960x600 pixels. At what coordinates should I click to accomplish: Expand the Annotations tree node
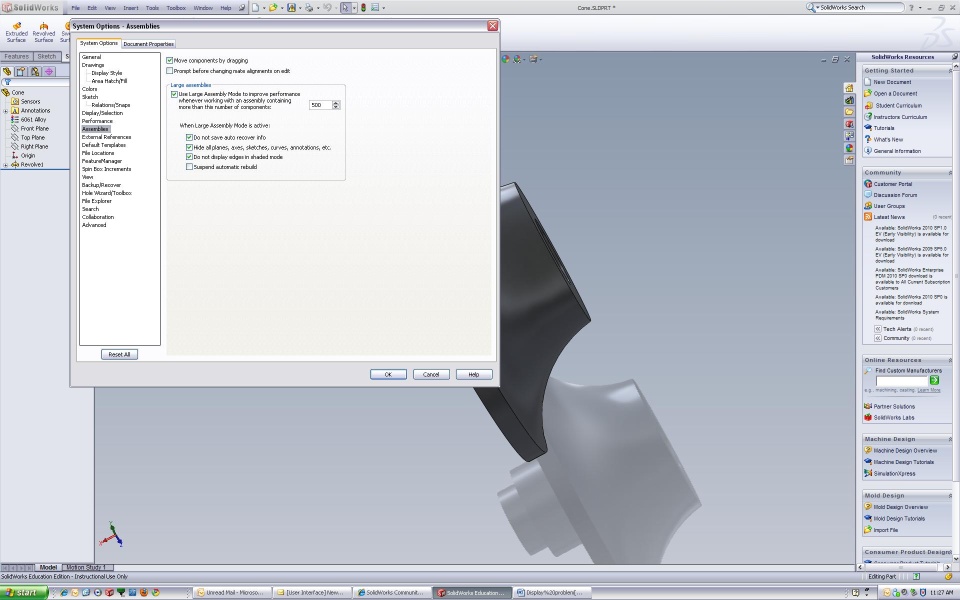coord(6,111)
